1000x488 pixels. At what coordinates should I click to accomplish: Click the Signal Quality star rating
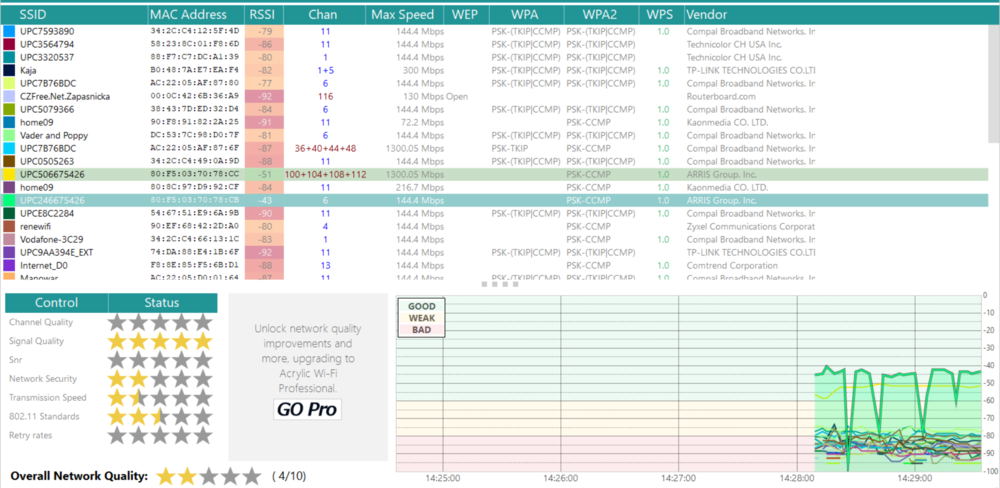pos(161,341)
